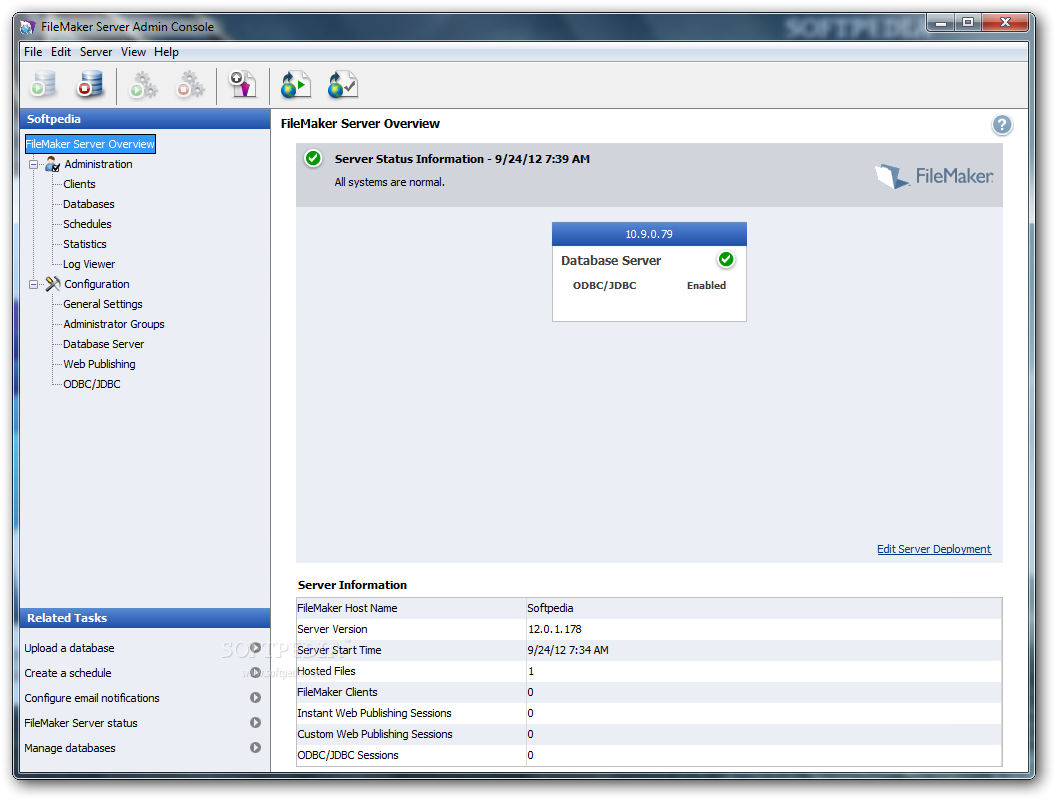This screenshot has width=1056, height=800.
Task: Open the Upload Database assistant toolbar icon
Action: [x=243, y=85]
